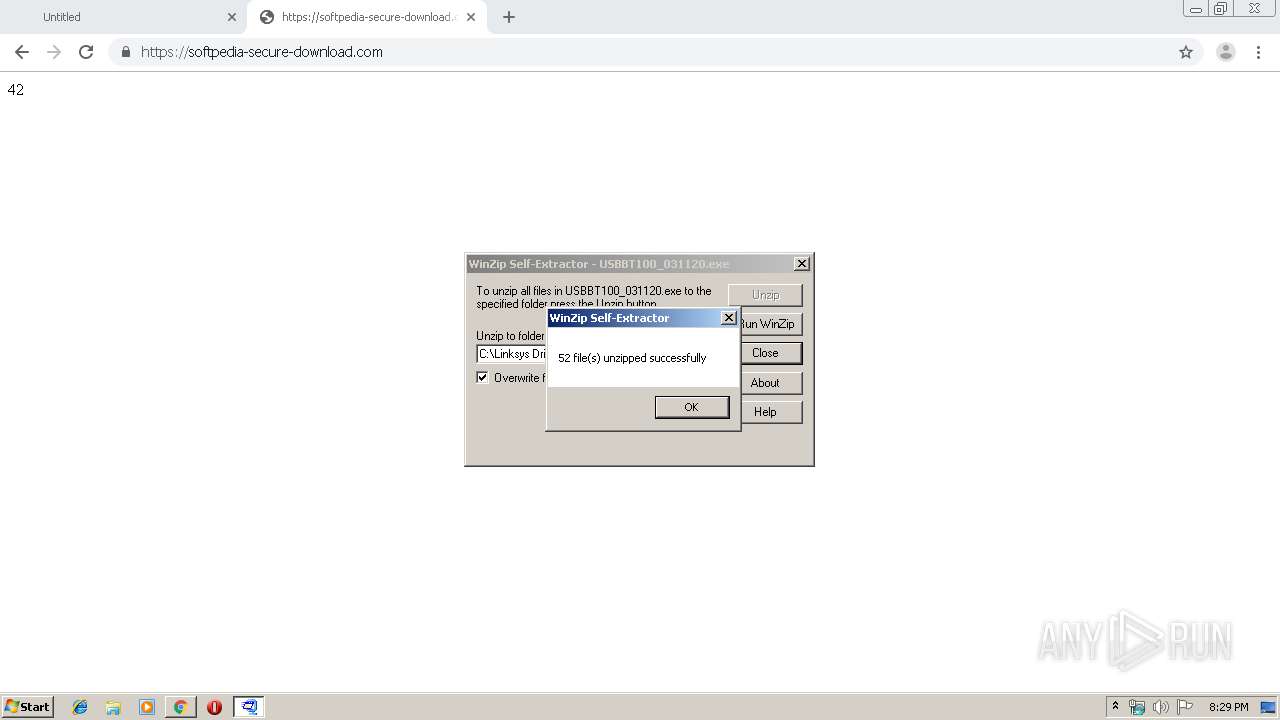This screenshot has height=720, width=1280.
Task: Click the volume speaker tray icon
Action: [x=1161, y=707]
